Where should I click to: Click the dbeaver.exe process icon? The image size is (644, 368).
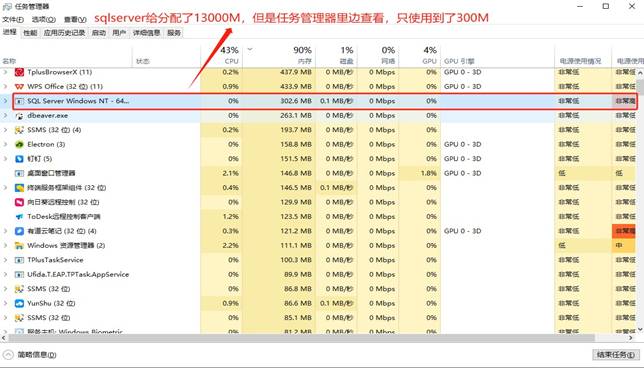click(19, 116)
